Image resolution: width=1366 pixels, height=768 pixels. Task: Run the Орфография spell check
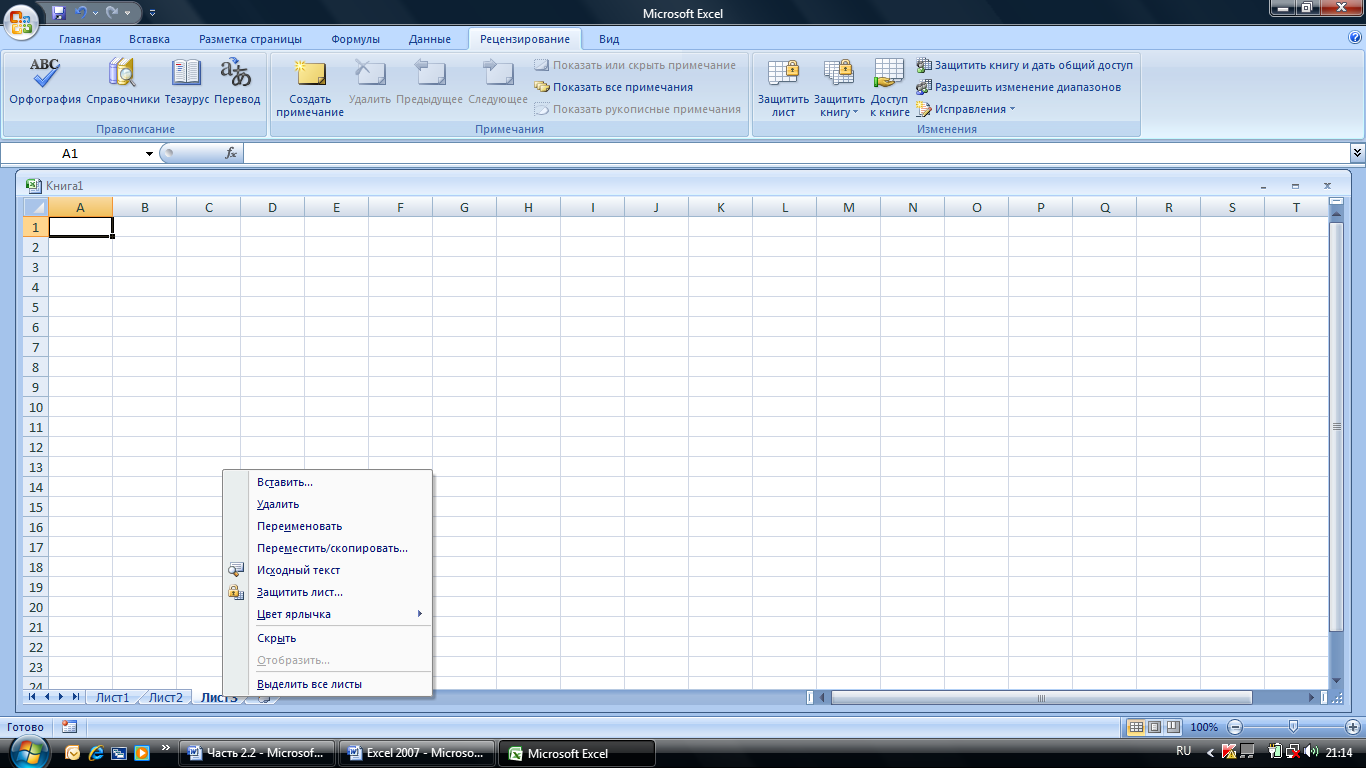point(45,83)
